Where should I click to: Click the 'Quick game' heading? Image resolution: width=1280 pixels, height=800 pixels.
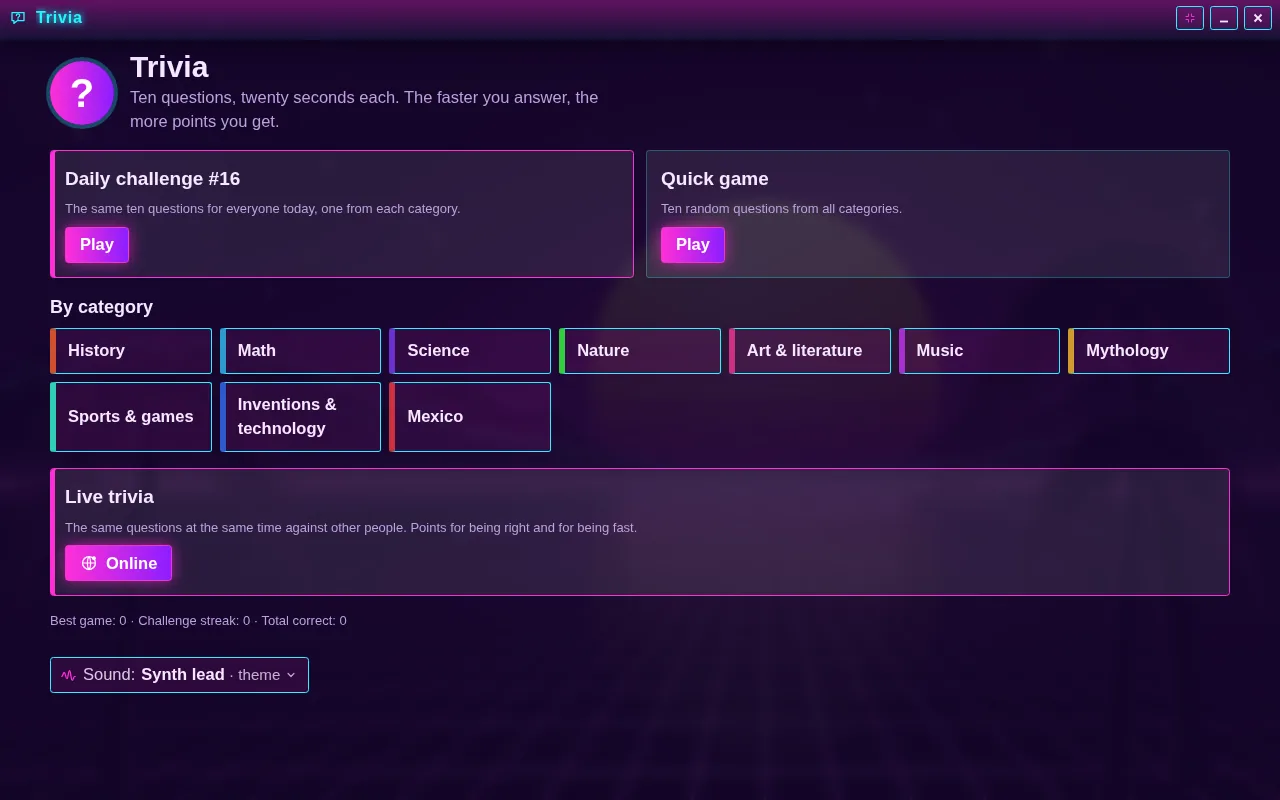coord(715,179)
